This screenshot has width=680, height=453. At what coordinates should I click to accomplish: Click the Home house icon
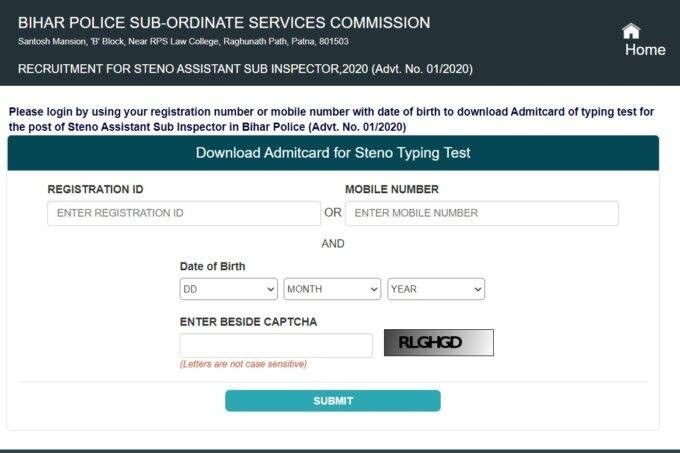[x=631, y=31]
